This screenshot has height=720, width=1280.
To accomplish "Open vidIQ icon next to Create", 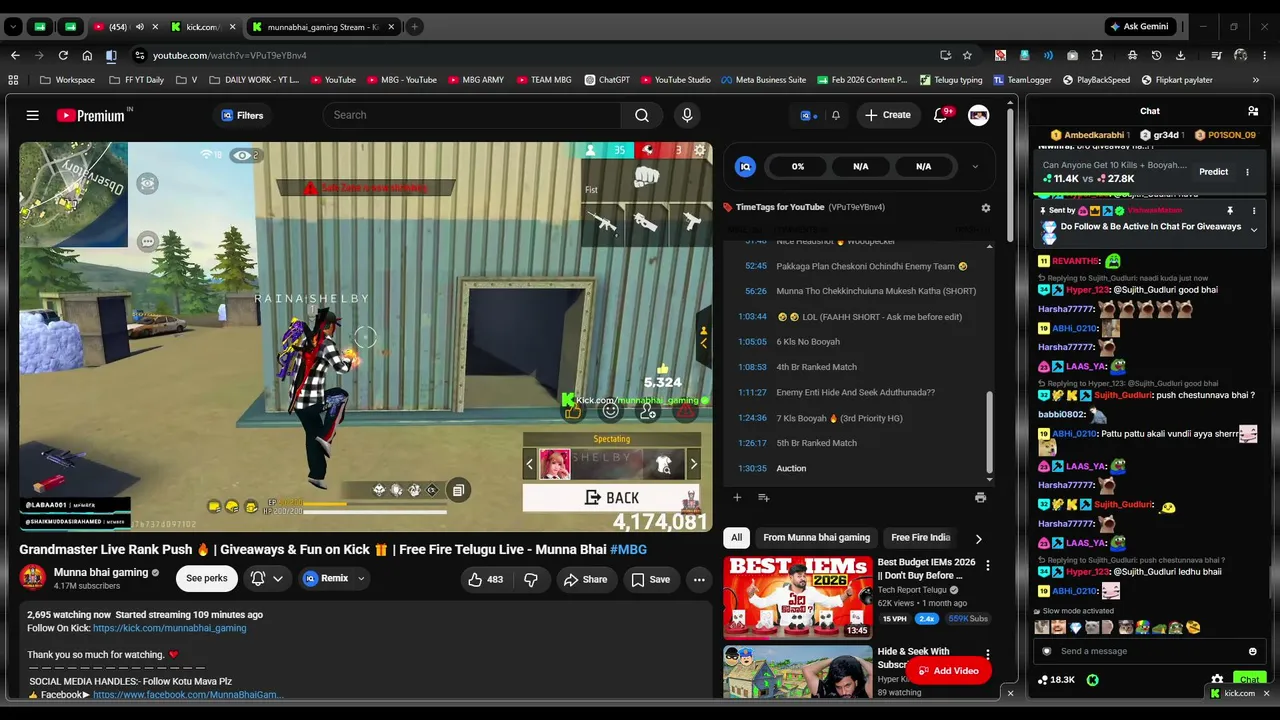I will pos(808,115).
